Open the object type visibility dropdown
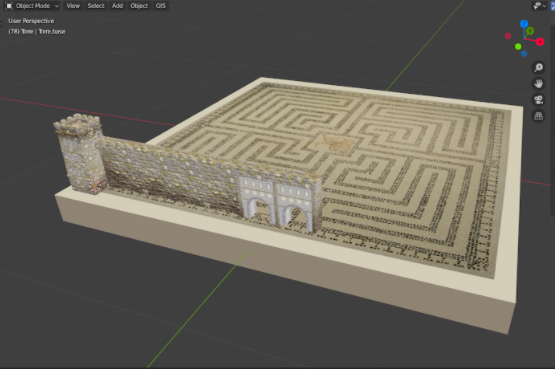The width and height of the screenshot is (555, 369). (x=539, y=6)
